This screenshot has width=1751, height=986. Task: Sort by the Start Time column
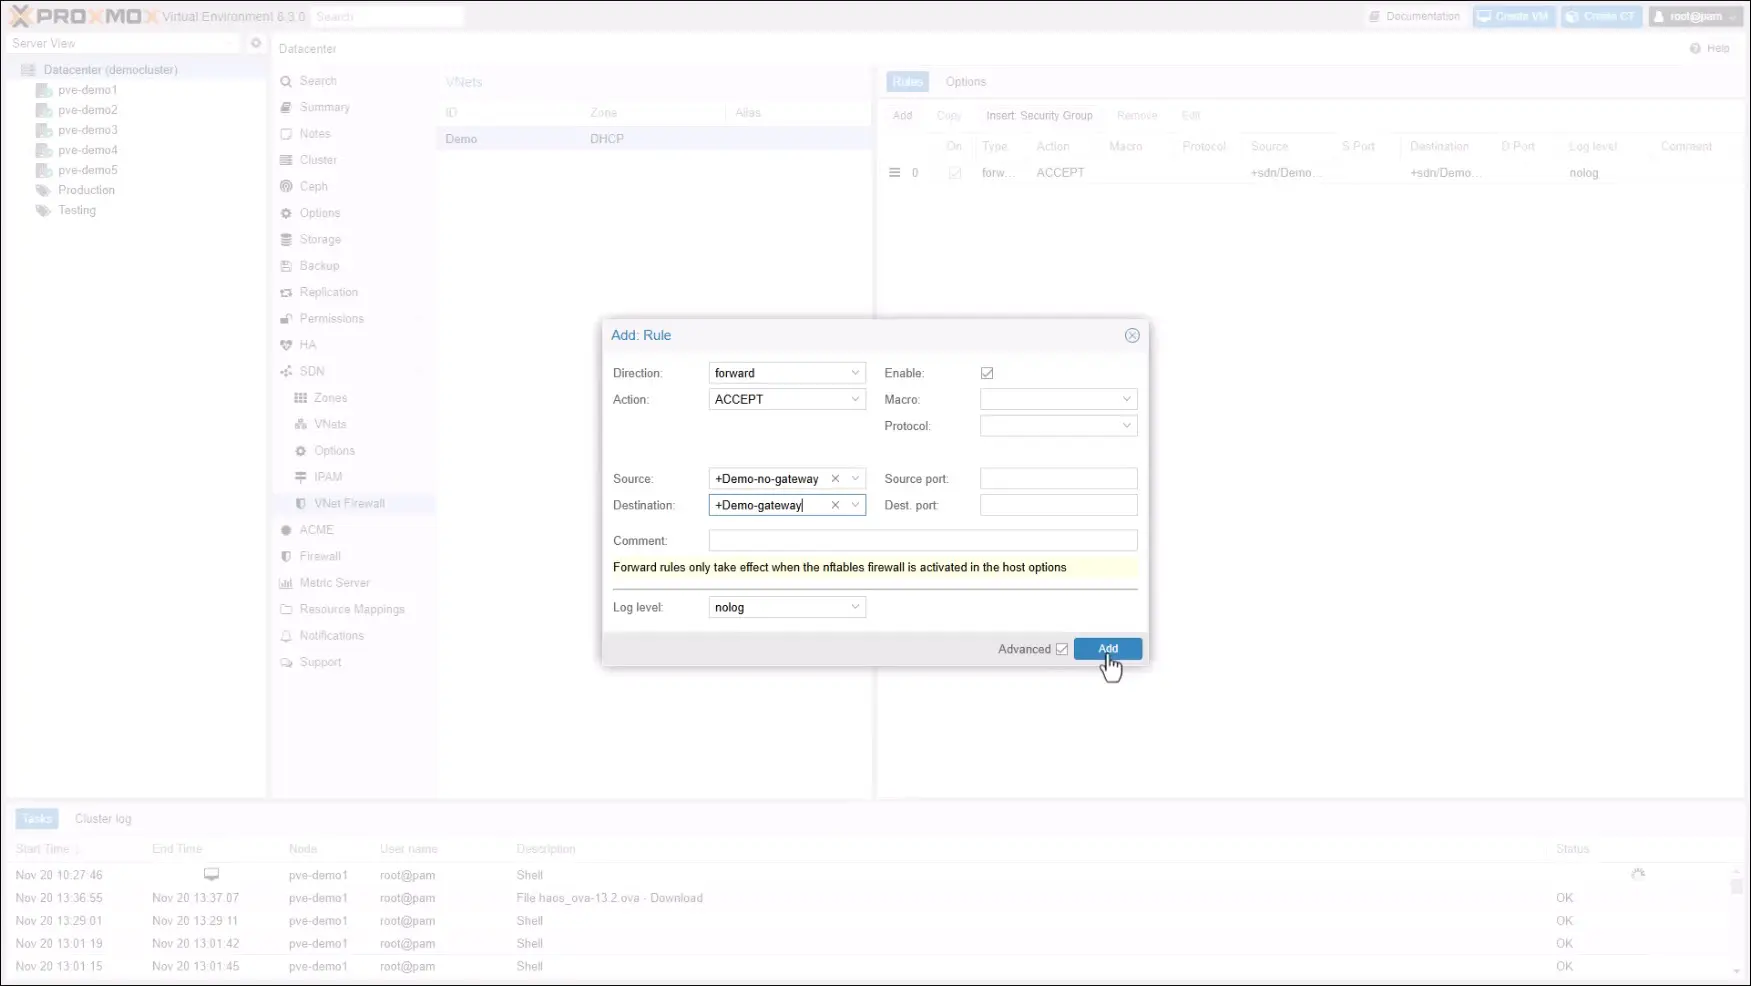pyautogui.click(x=42, y=849)
